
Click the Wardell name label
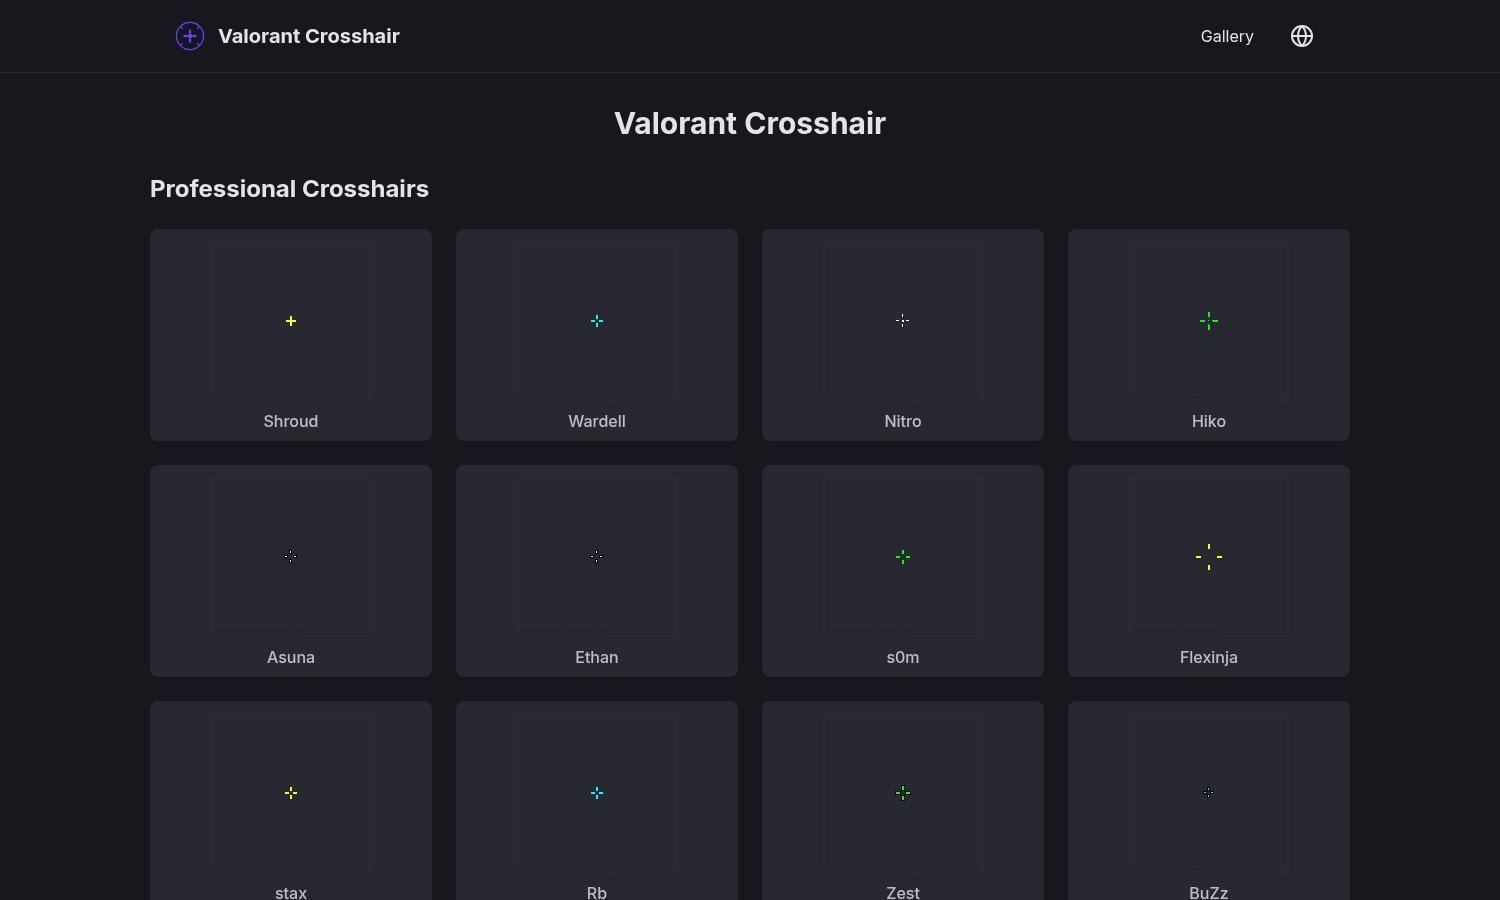tap(597, 421)
